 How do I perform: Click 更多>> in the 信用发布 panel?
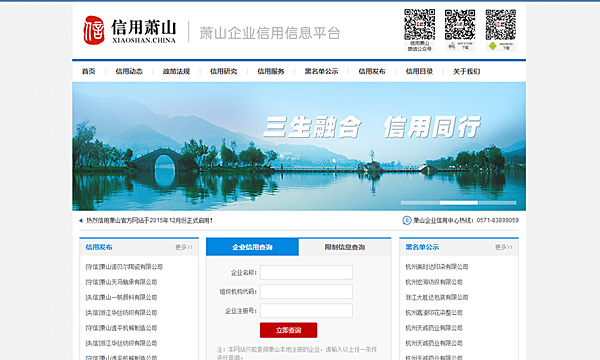click(x=184, y=247)
